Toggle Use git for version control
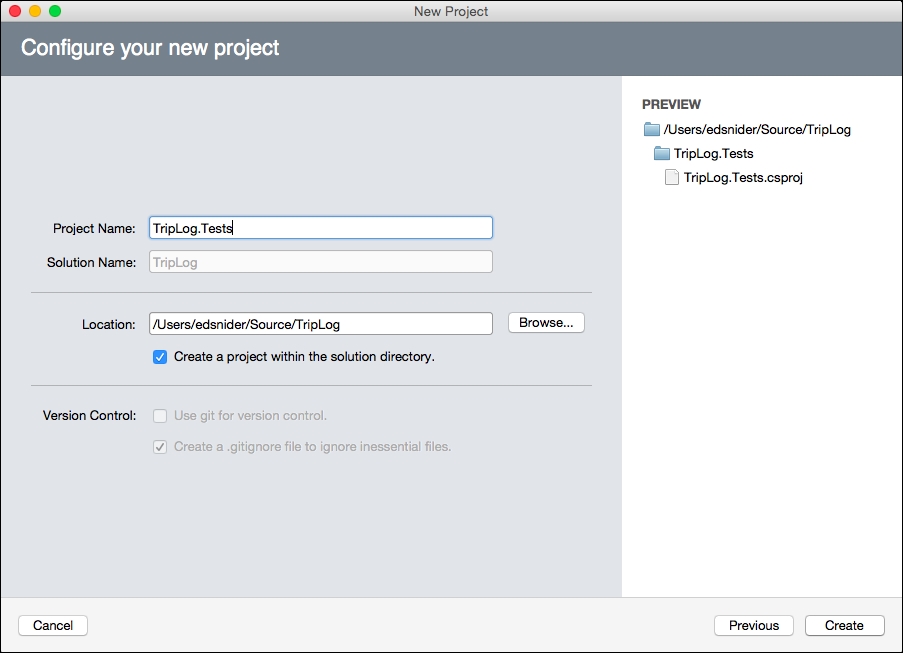 coord(160,416)
